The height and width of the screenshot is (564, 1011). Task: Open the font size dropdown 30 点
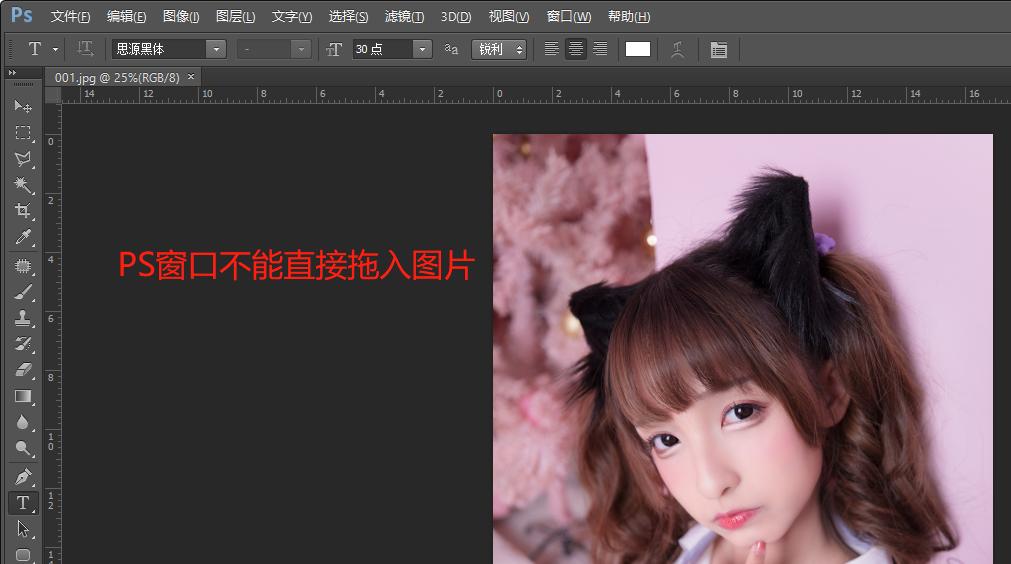422,49
